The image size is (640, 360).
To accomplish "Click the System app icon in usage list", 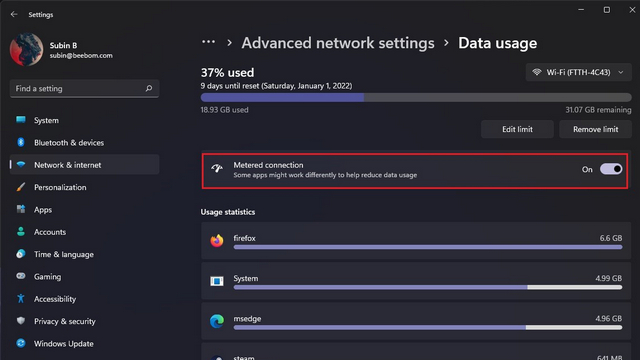I will pos(217,281).
